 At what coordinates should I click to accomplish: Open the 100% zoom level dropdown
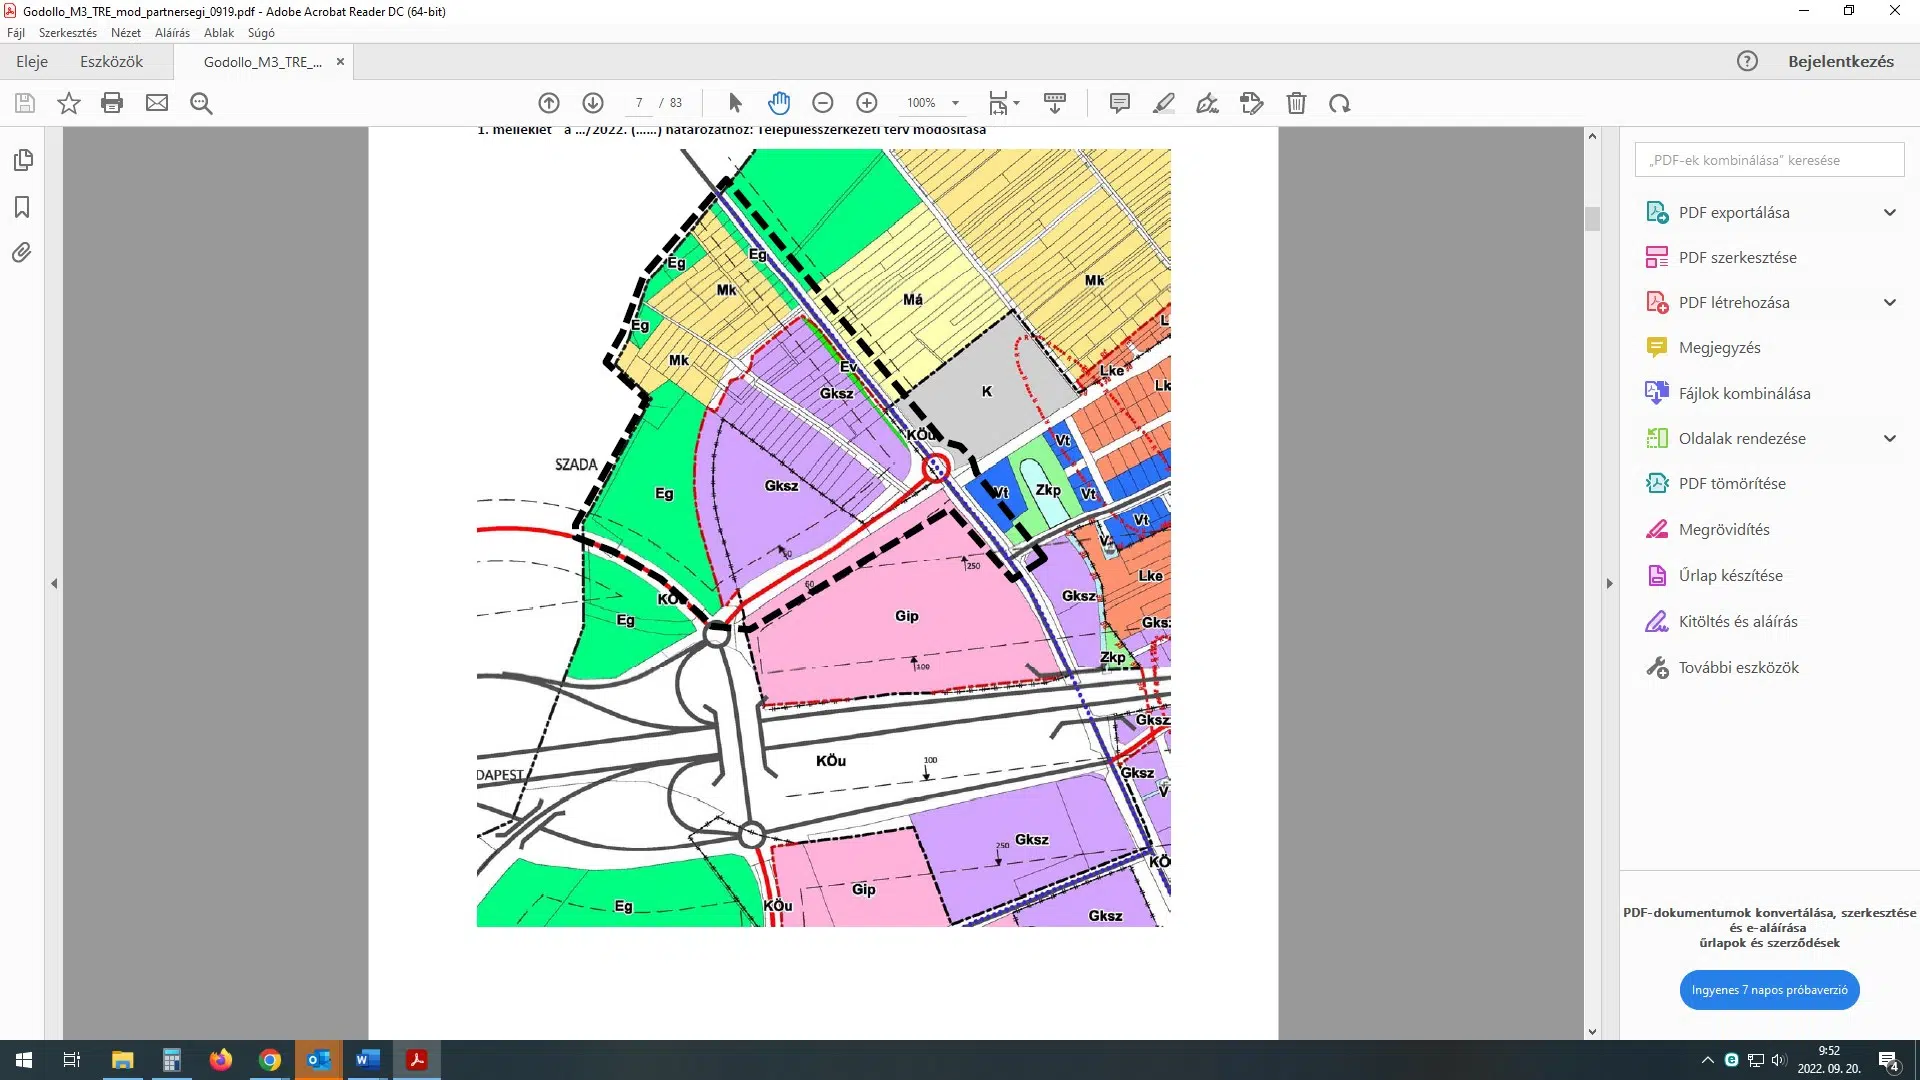(x=955, y=103)
